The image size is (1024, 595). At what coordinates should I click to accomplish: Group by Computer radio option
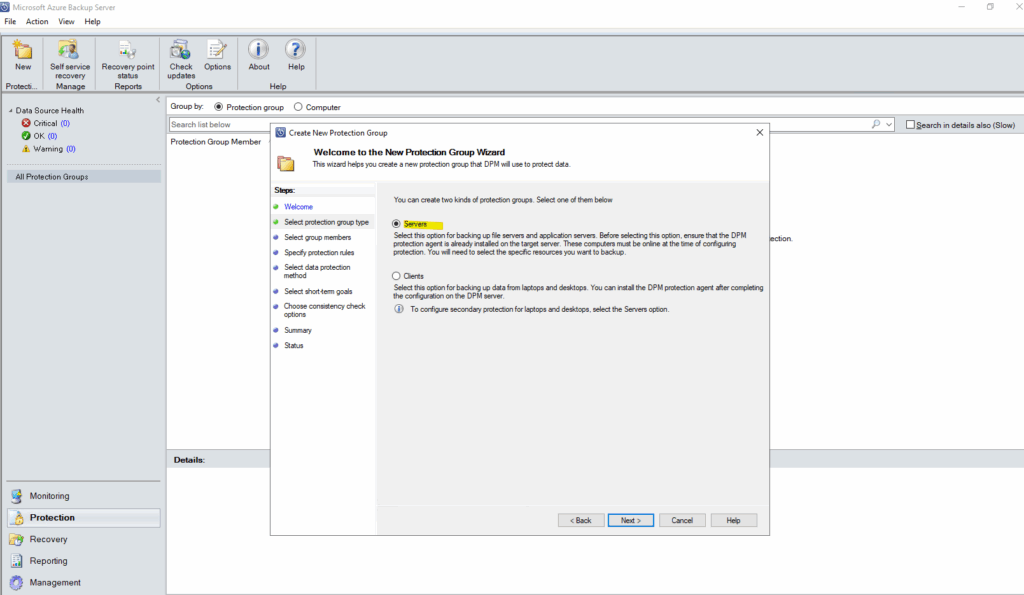(x=298, y=107)
